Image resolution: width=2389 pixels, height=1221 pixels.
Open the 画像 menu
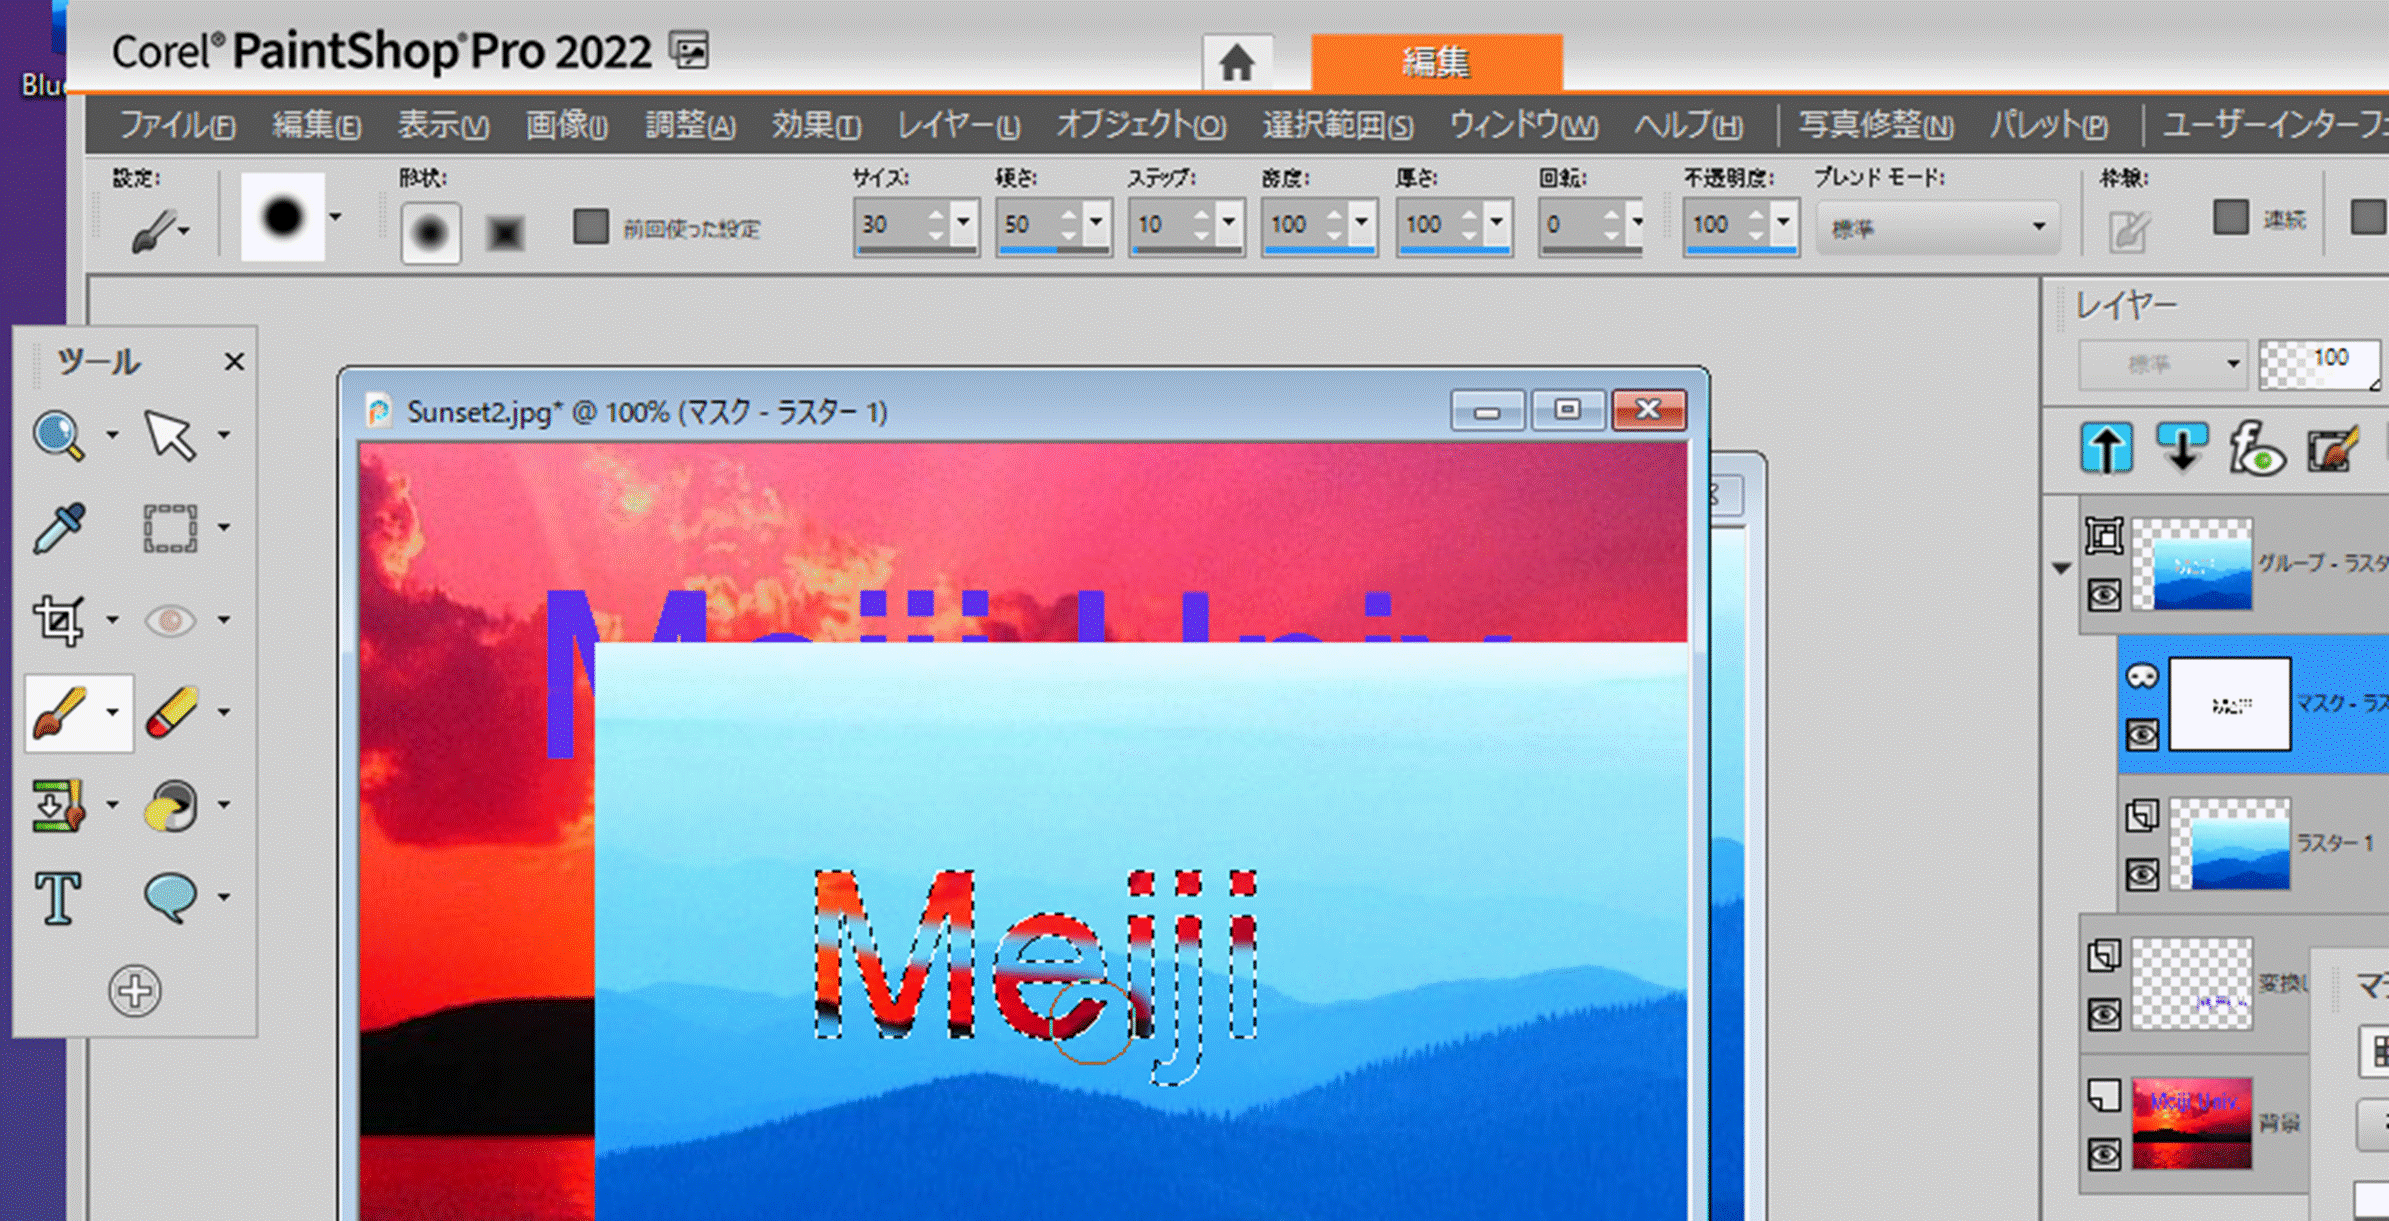pos(566,125)
